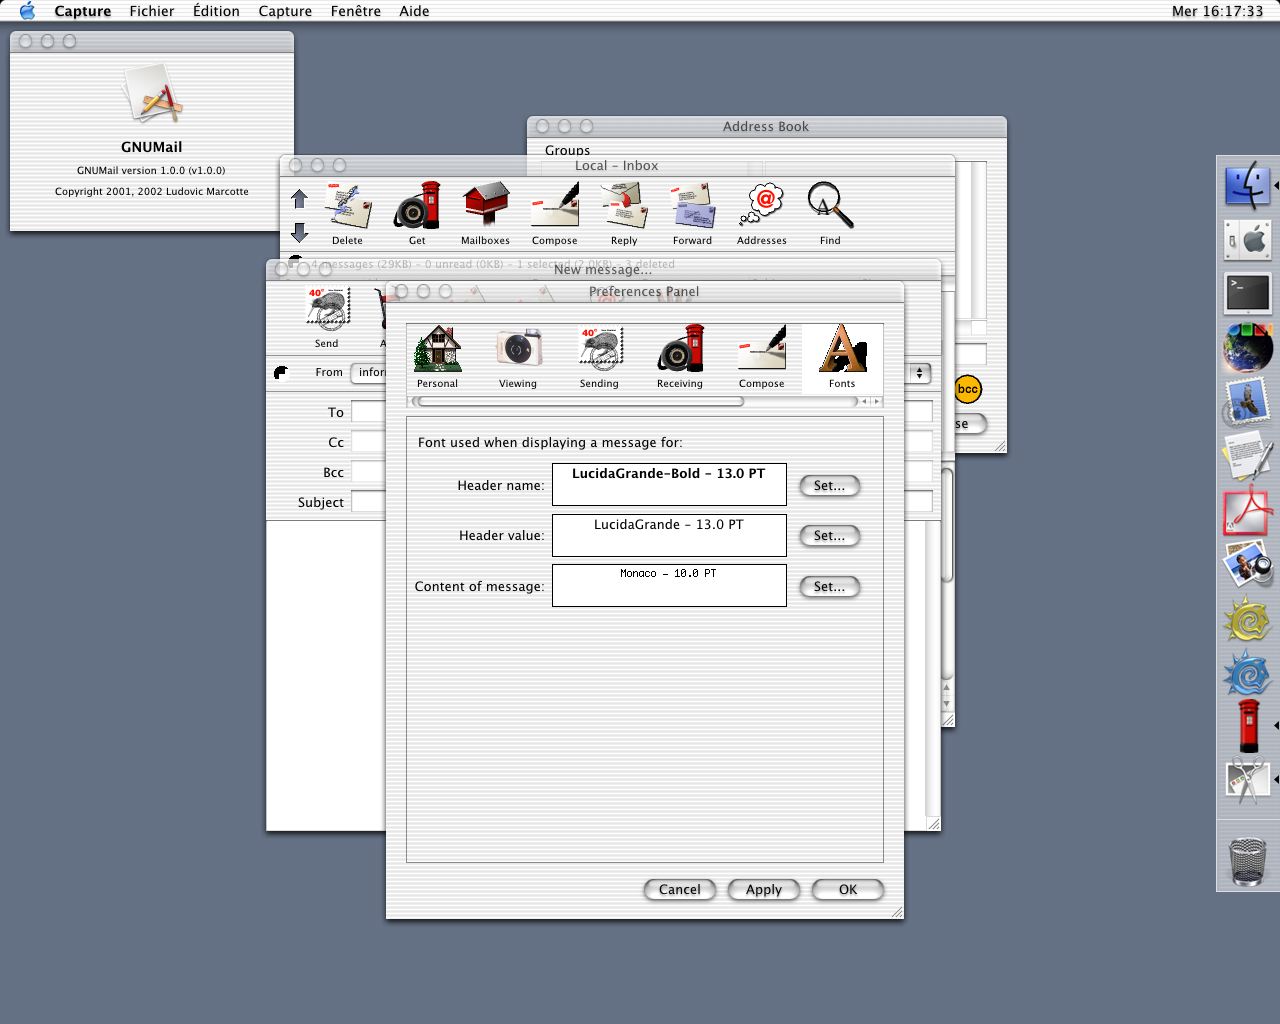1280x1024 pixels.
Task: Open the Viewing preferences pane
Action: point(518,356)
